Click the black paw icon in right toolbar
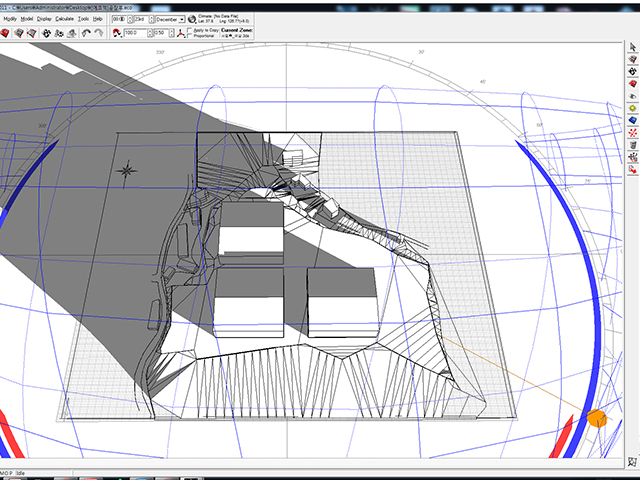Image resolution: width=640 pixels, height=480 pixels. 633,72
